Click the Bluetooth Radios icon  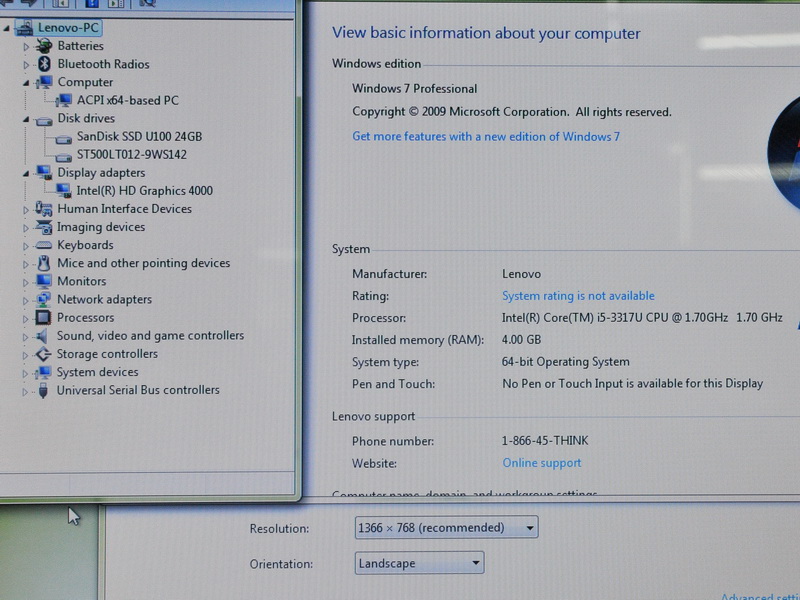[x=44, y=64]
